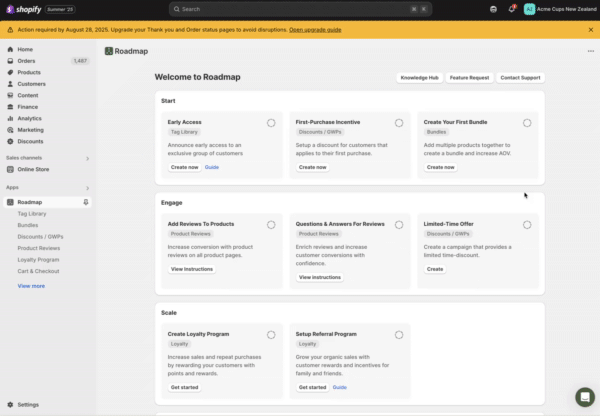Open the notifications bell
The width and height of the screenshot is (600, 416).
click(512, 9)
